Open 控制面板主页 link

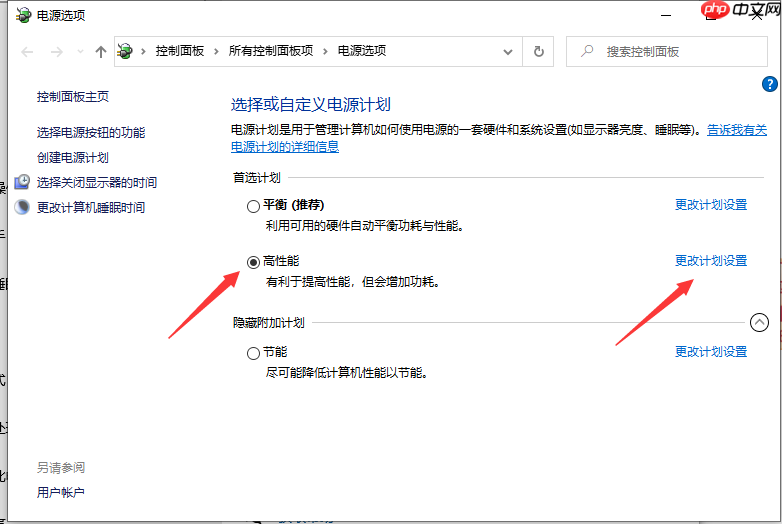[73, 97]
